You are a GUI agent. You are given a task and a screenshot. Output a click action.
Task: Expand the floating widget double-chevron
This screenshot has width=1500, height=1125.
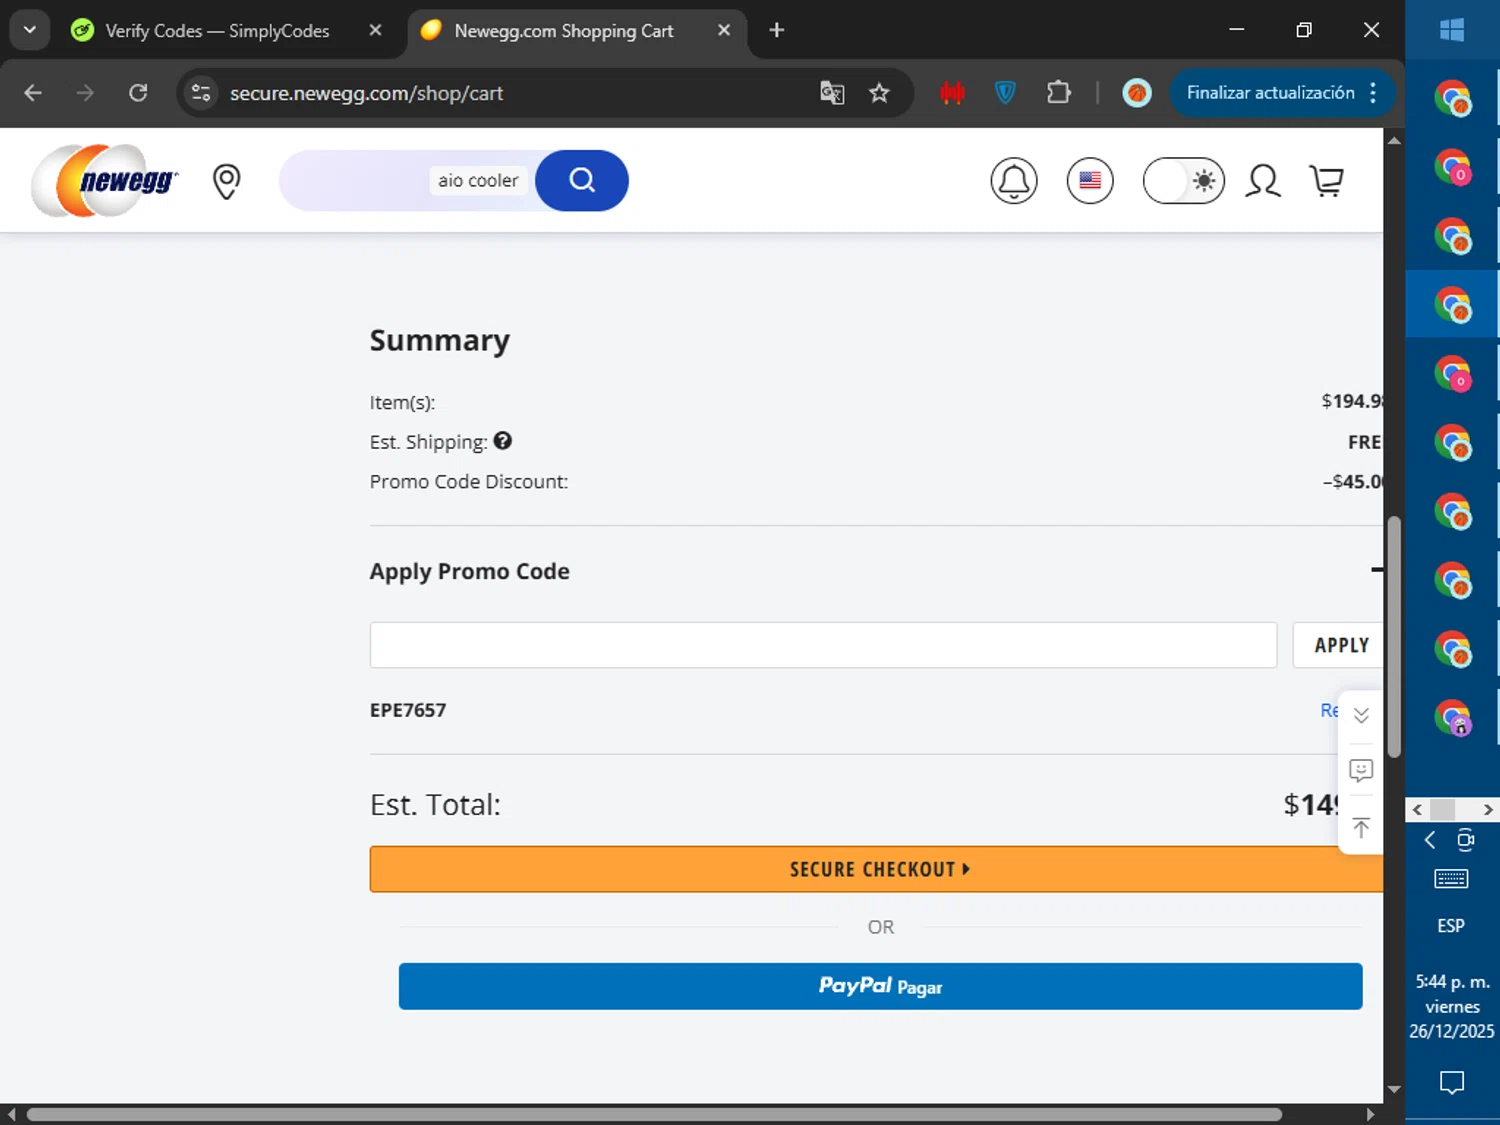pos(1360,716)
